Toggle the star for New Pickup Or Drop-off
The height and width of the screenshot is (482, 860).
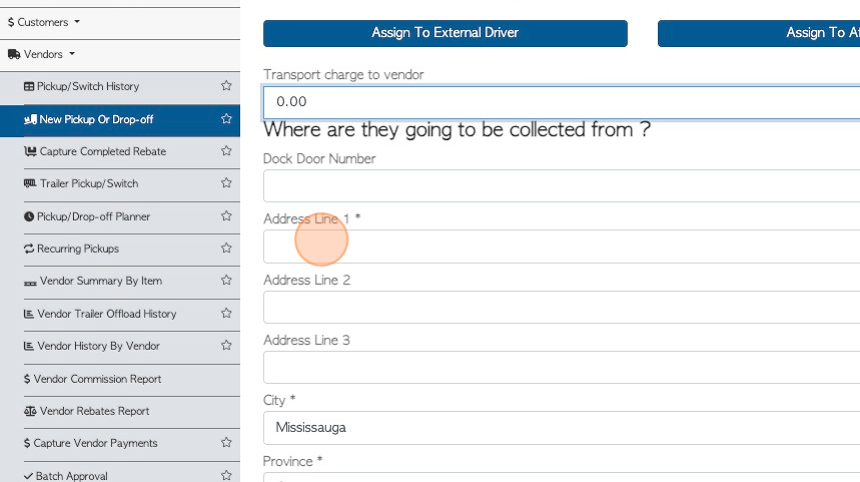[x=226, y=118]
